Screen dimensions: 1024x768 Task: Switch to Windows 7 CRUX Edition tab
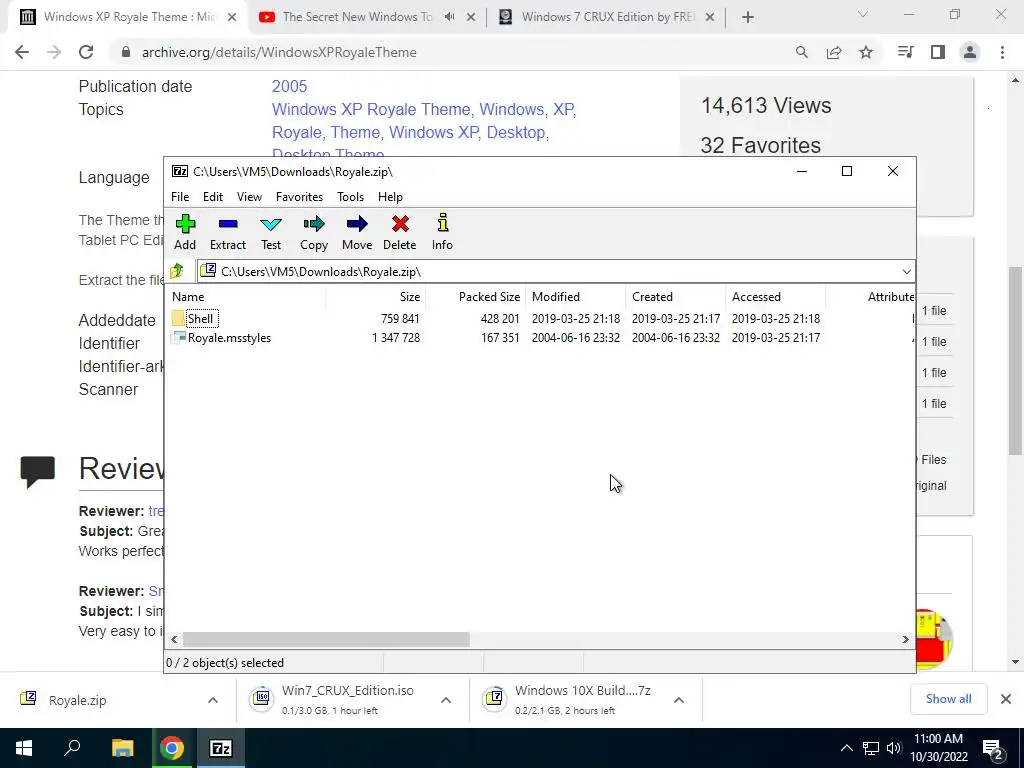tap(607, 17)
